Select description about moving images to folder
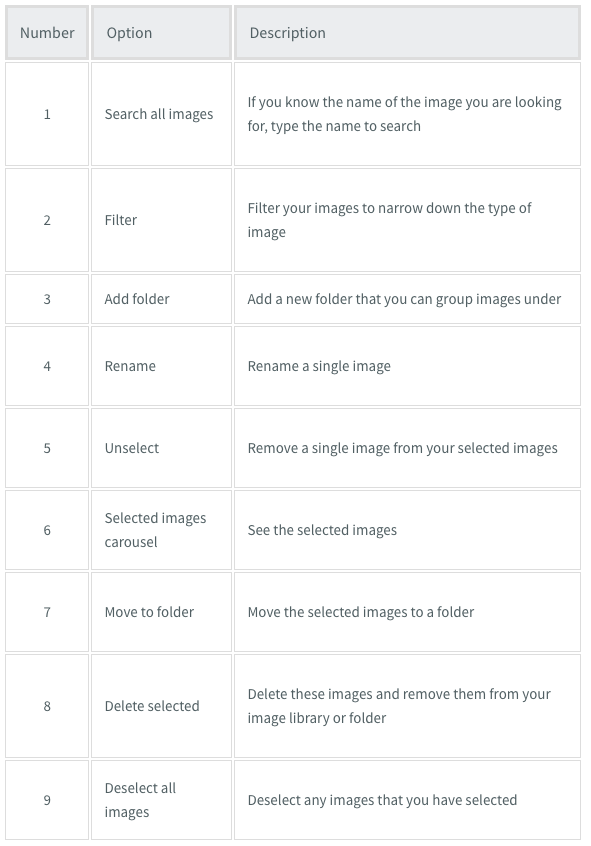Viewport: 591px width, 846px height. pyautogui.click(x=361, y=612)
